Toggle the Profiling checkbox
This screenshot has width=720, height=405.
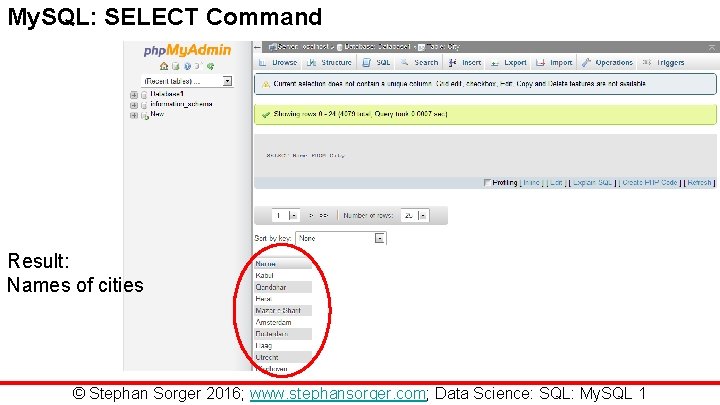tap(487, 183)
